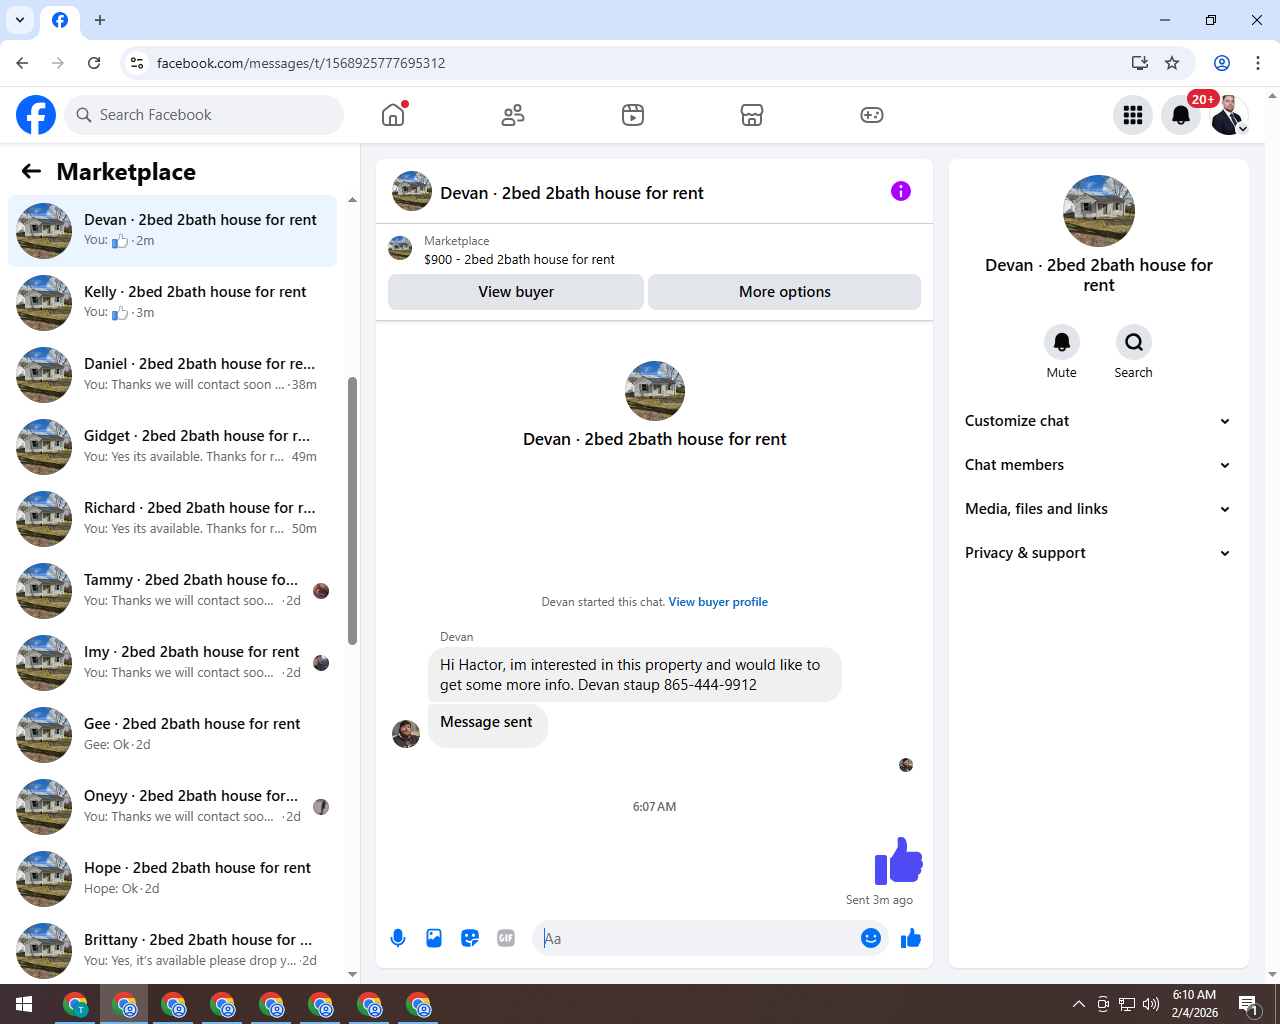Open the Windows Start button

[24, 1004]
